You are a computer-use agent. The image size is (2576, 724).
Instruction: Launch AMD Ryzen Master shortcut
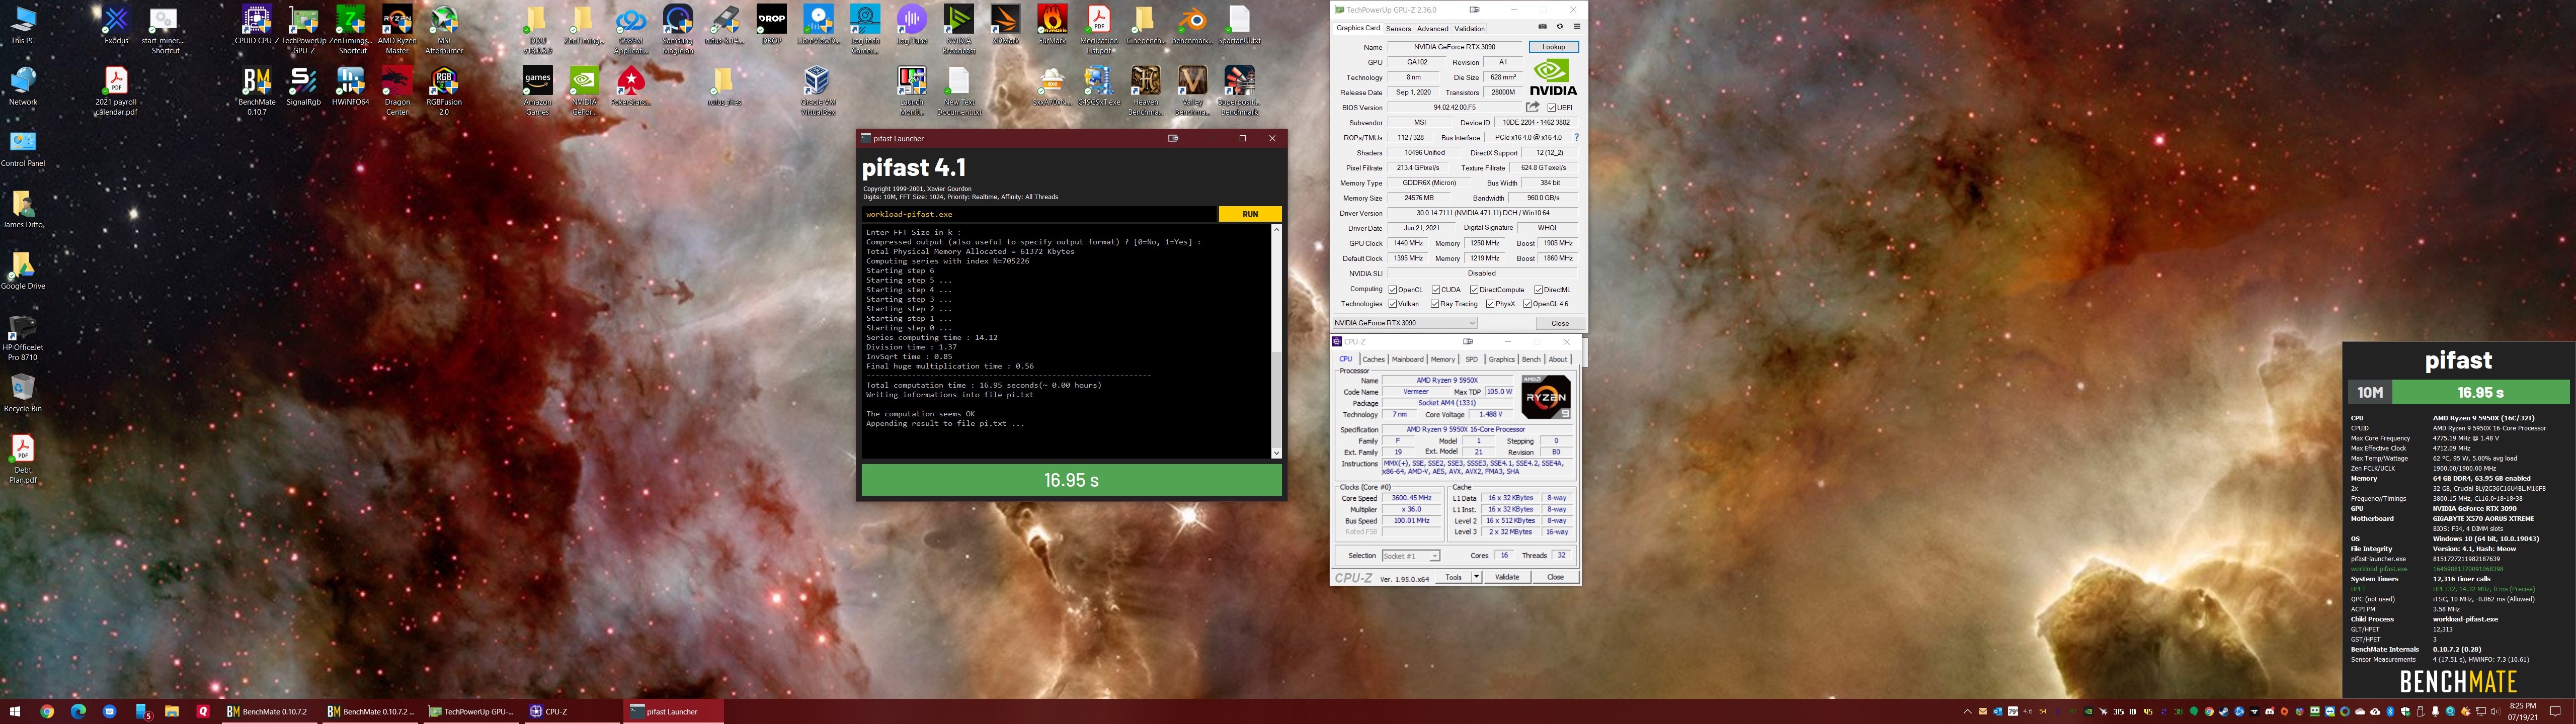coord(397,30)
